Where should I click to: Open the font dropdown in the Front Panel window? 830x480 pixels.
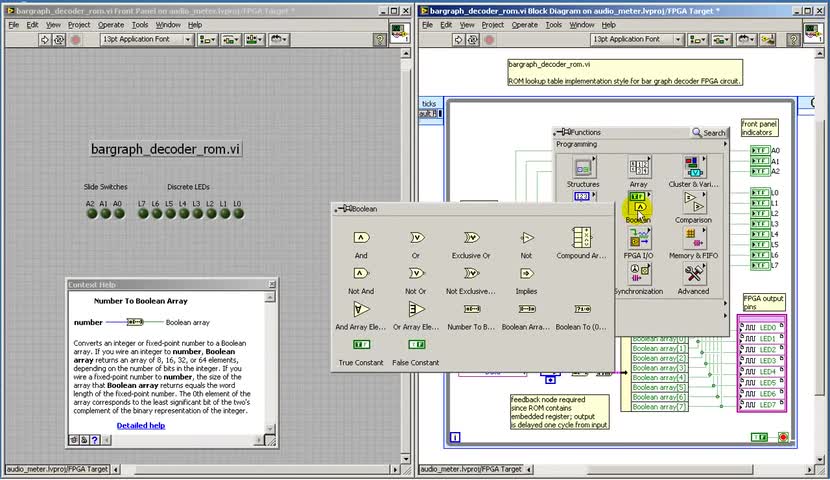[143, 39]
